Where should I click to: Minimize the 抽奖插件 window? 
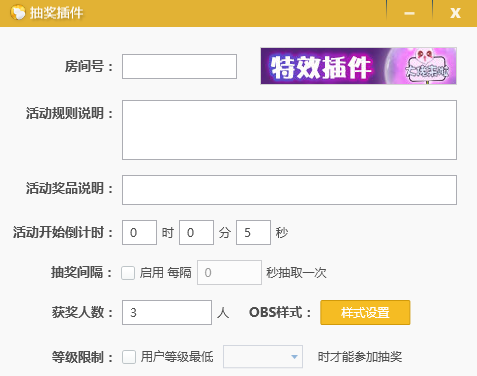(409, 13)
